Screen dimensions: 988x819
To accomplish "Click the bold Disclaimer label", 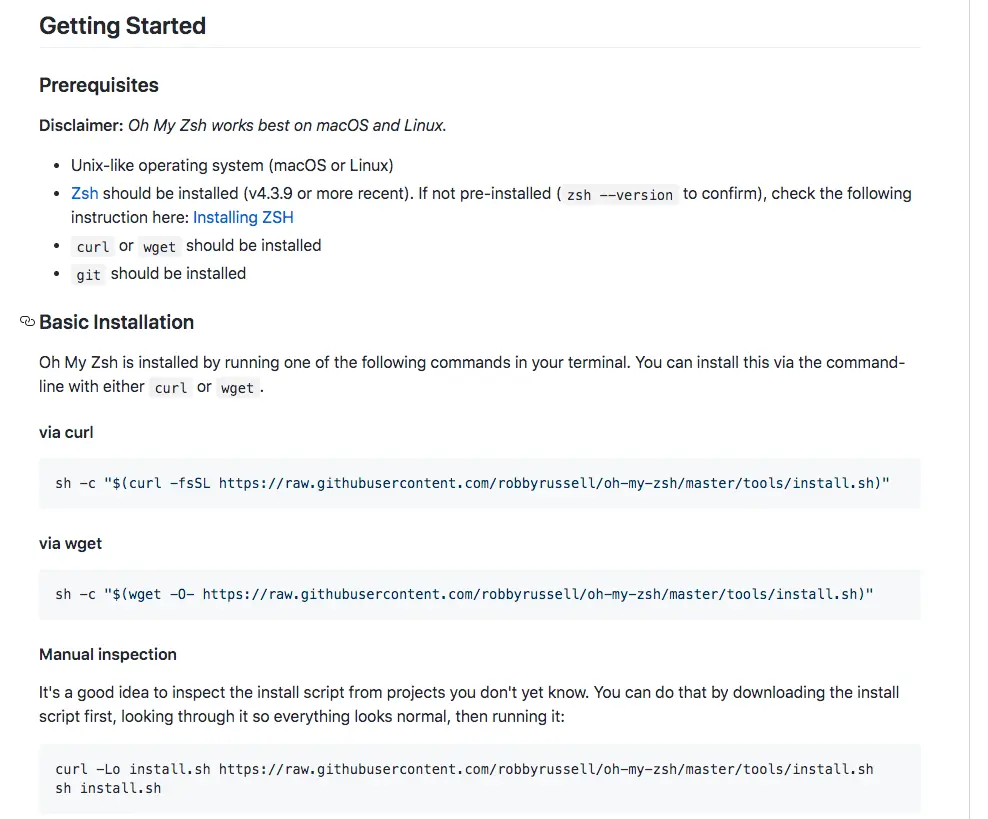I will pyautogui.click(x=80, y=125).
